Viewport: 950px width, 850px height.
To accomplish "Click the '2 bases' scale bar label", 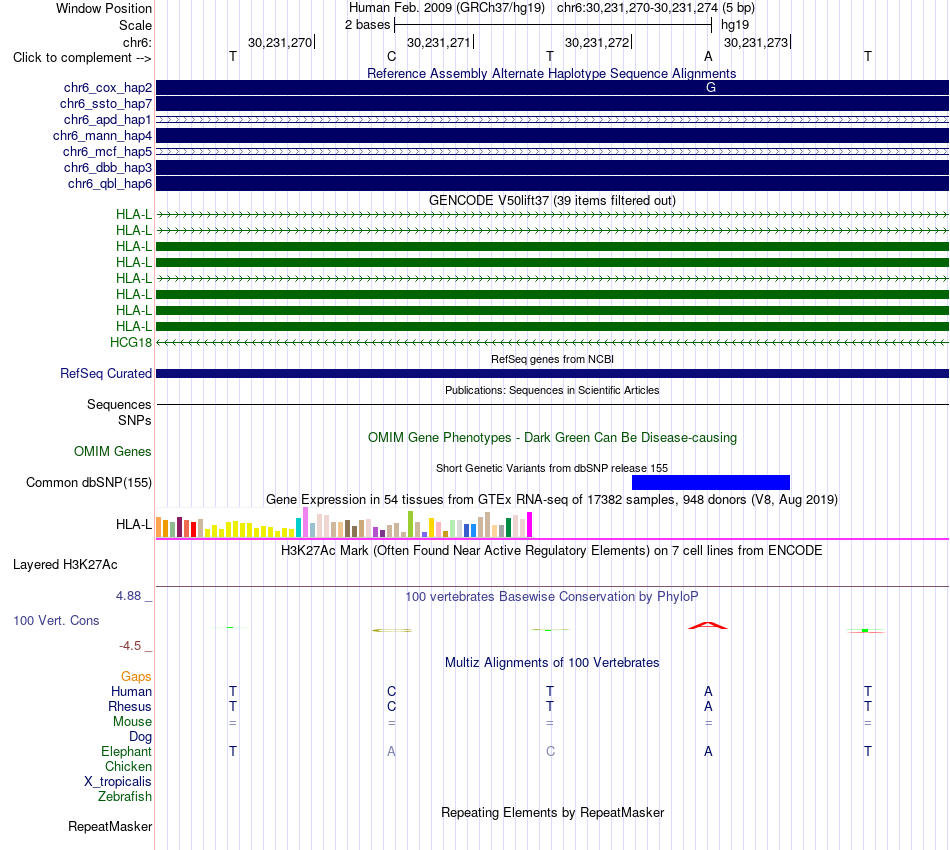I will point(368,25).
